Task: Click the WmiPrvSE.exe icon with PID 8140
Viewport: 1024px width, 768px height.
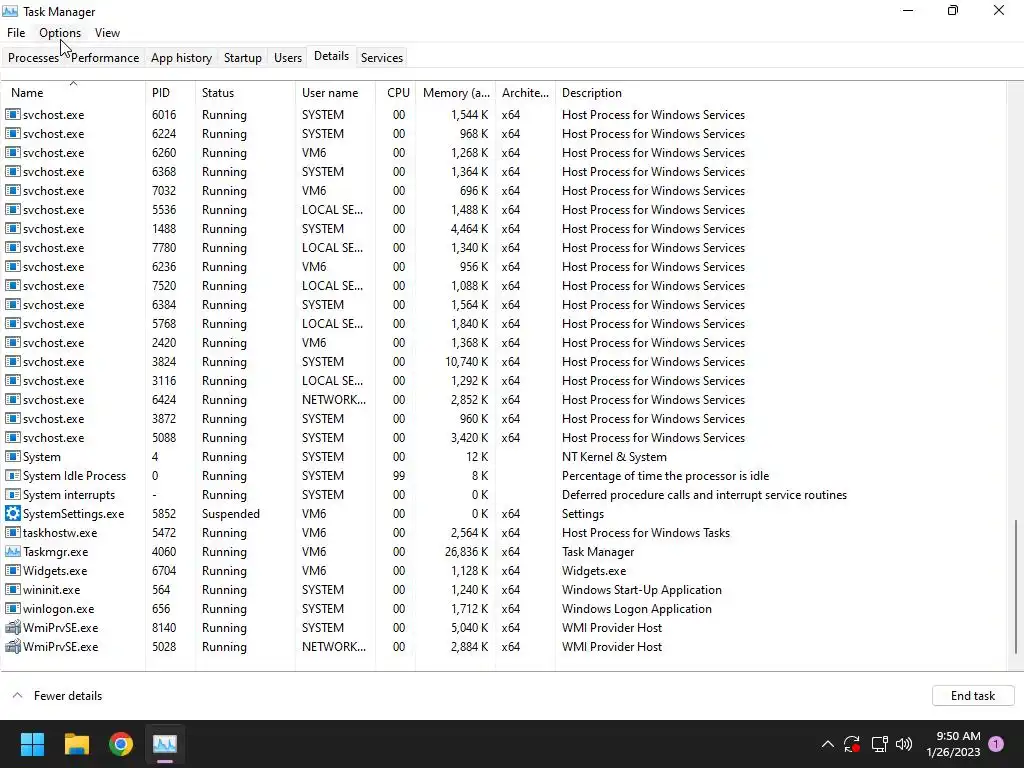Action: (12, 628)
